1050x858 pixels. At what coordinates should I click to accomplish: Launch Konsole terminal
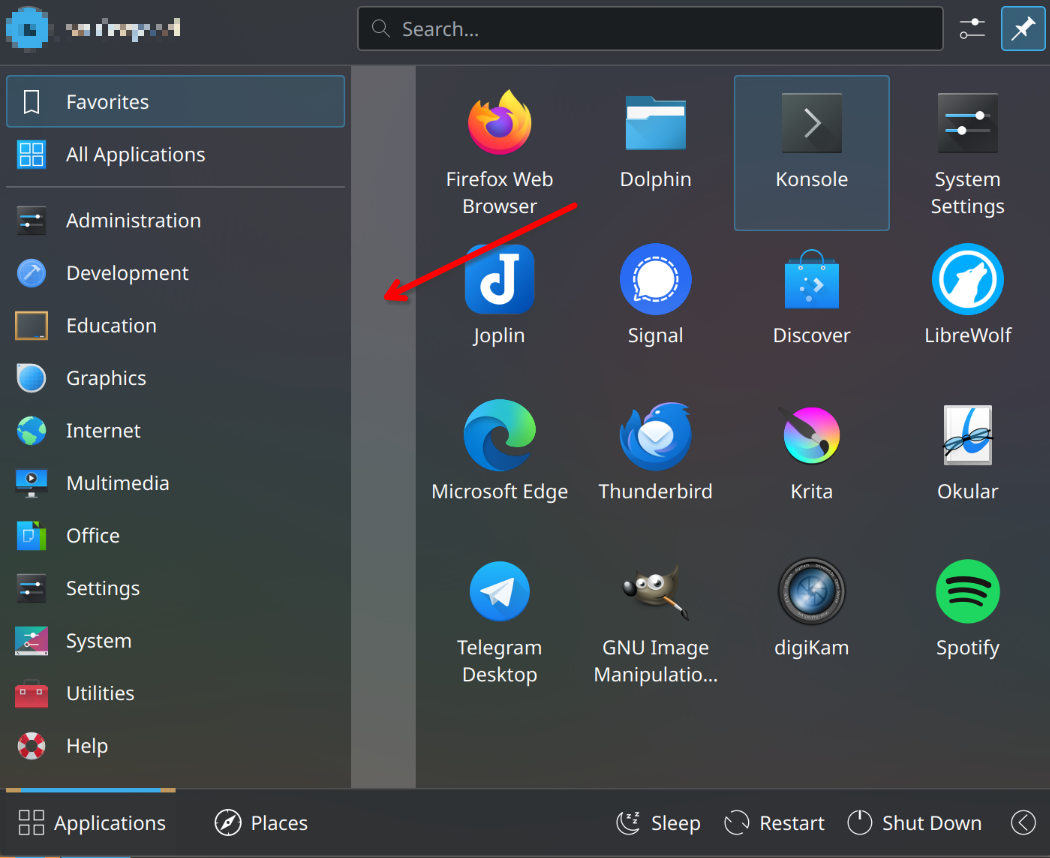coord(812,153)
